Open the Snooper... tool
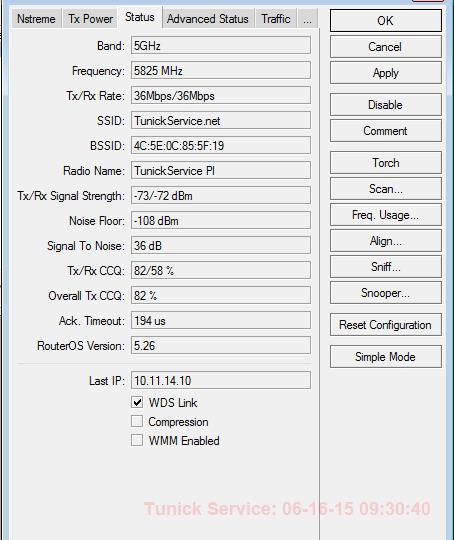 click(385, 293)
